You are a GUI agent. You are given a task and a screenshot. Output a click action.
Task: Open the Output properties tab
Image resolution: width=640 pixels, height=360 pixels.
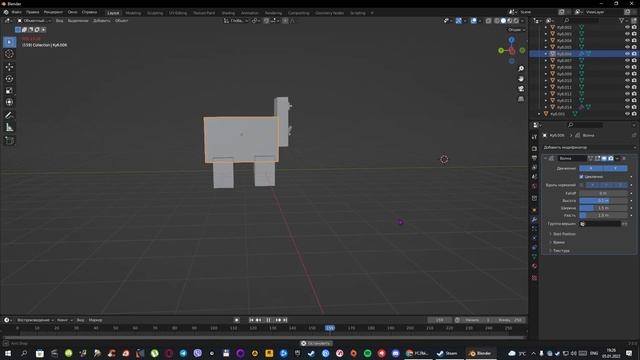[534, 158]
